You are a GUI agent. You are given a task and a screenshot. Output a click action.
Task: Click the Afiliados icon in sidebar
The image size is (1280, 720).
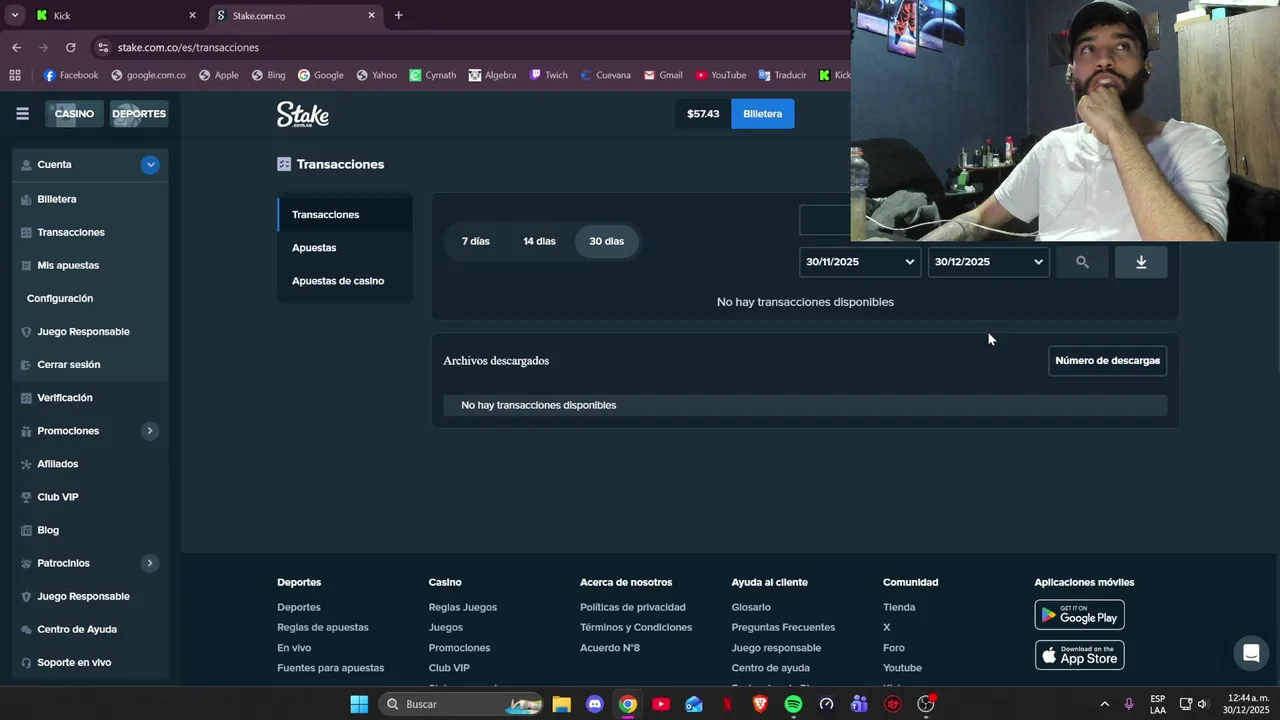[x=26, y=464]
